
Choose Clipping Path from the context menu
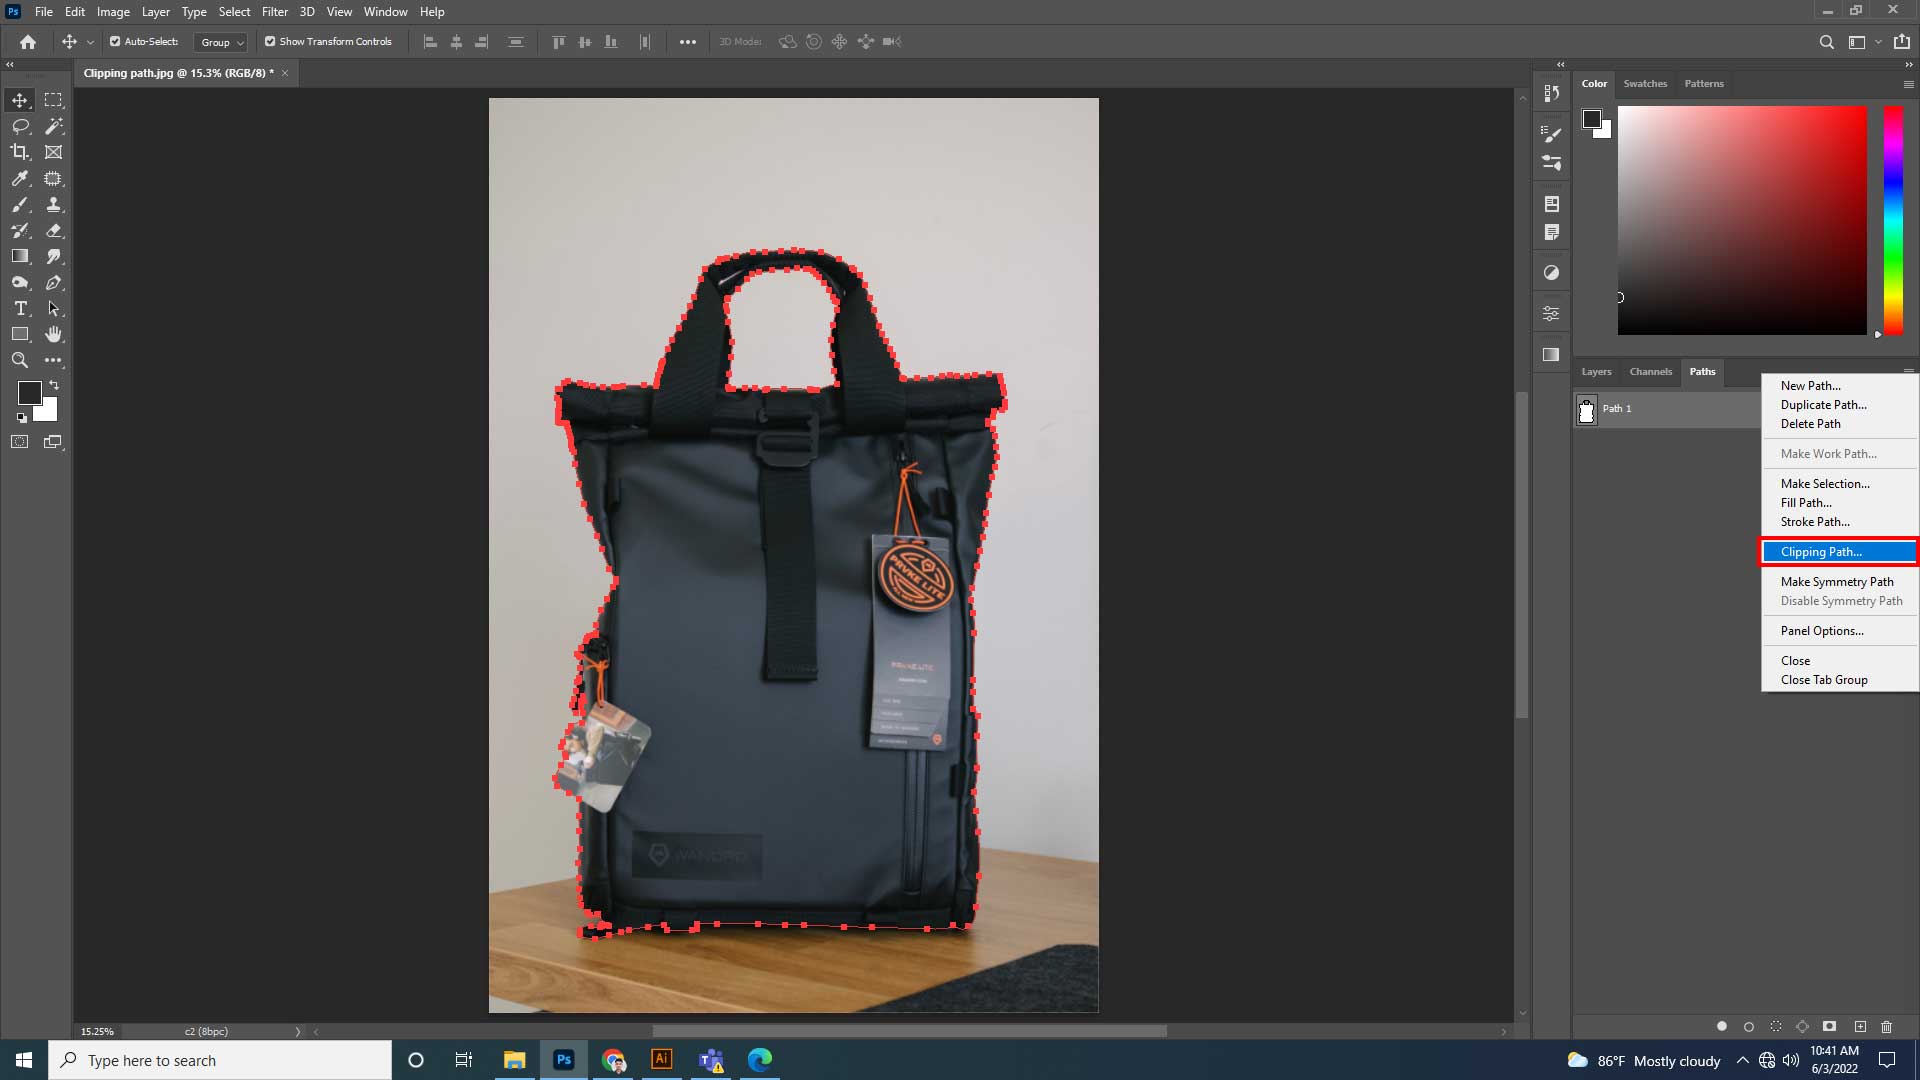coord(1838,551)
